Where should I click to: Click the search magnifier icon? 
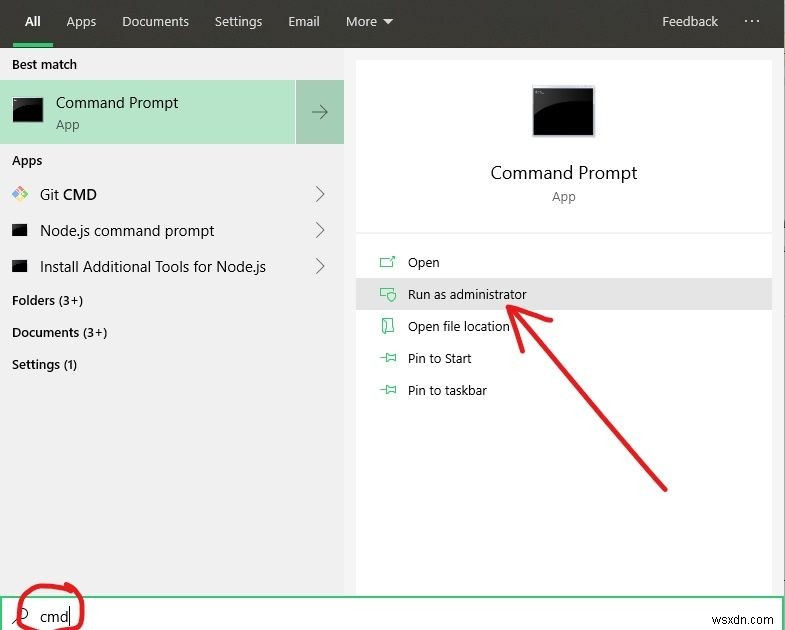click(21, 616)
